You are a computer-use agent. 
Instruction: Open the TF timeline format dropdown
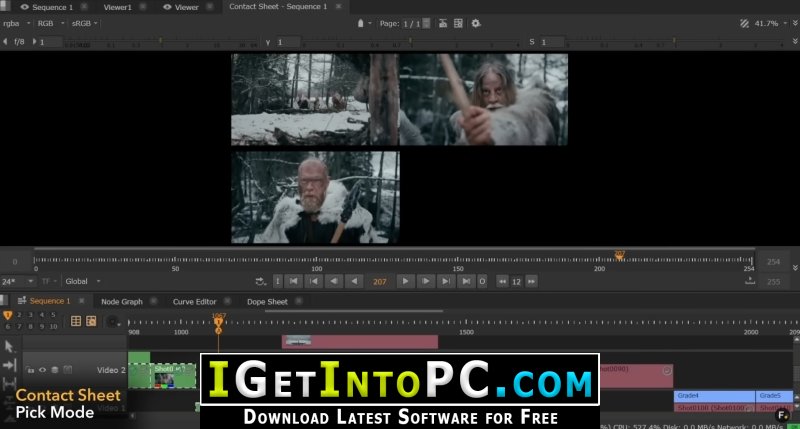[49, 281]
